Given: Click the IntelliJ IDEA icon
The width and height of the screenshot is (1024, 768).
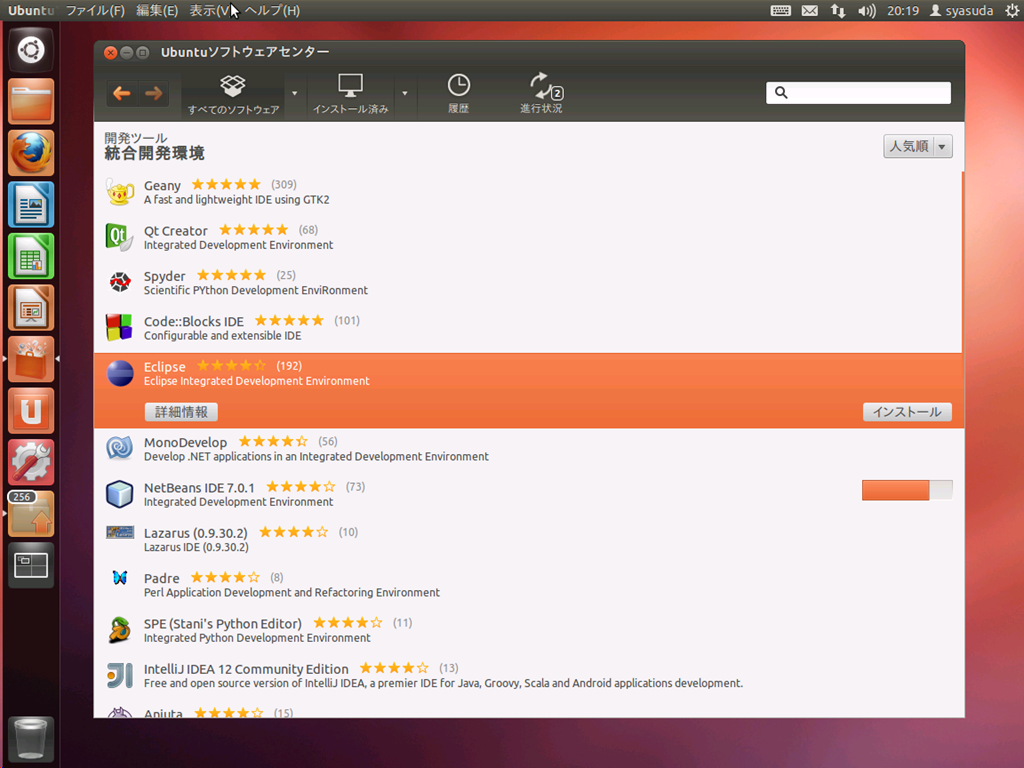Looking at the screenshot, I should 120,675.
